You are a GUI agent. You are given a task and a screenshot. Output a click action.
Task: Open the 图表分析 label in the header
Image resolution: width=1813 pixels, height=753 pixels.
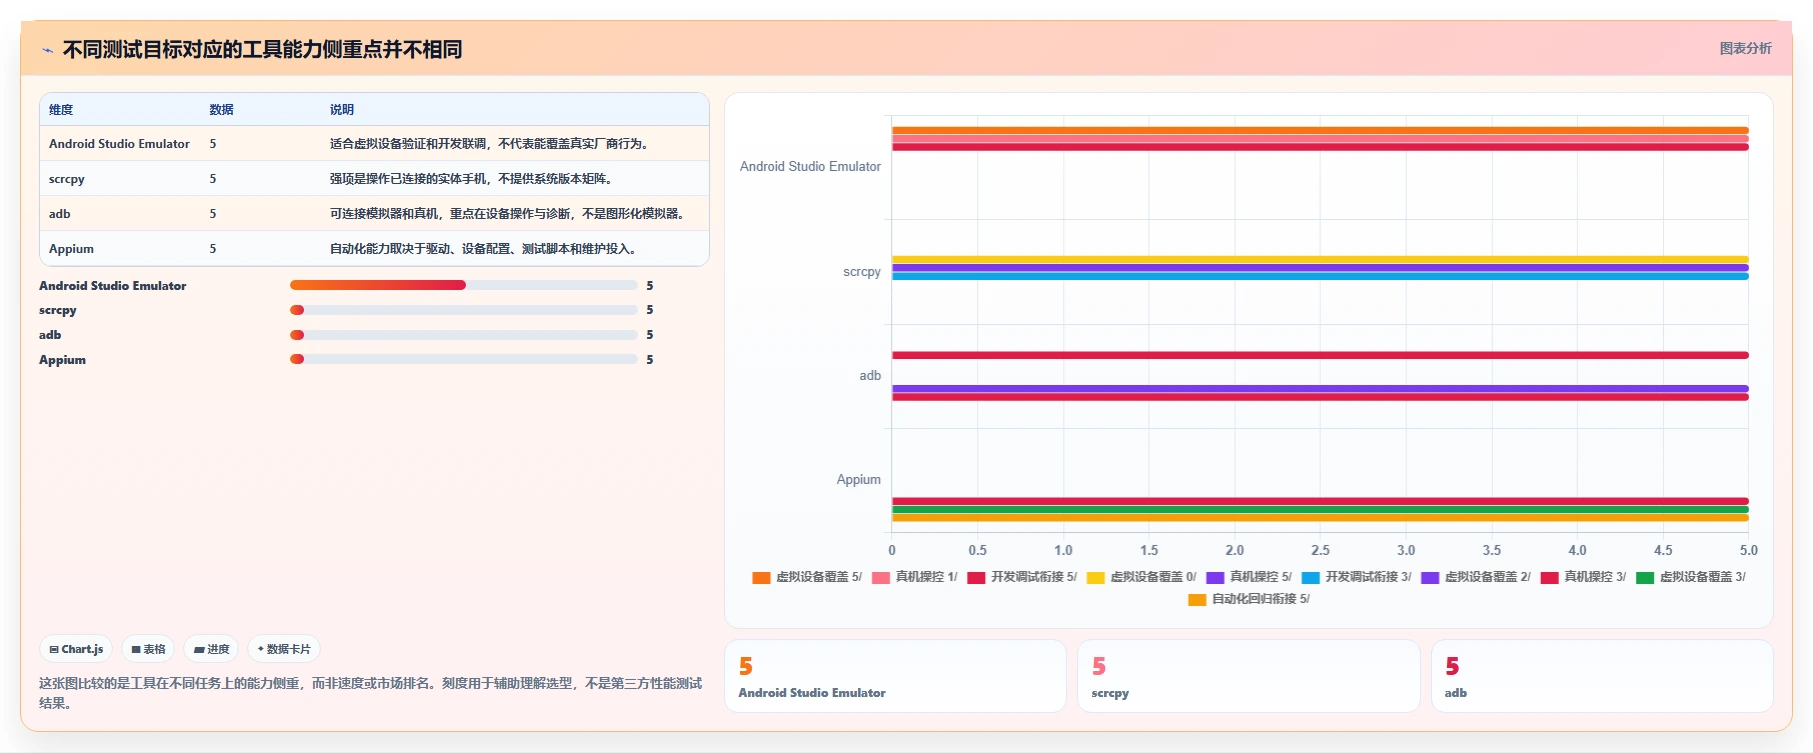coord(1745,48)
